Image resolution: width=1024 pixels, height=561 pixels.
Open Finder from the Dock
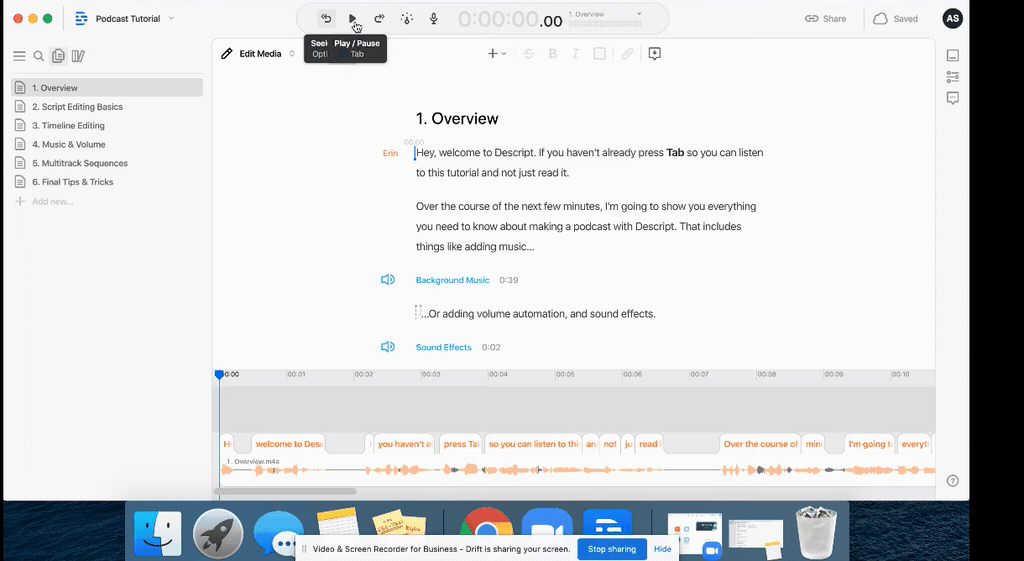157,533
